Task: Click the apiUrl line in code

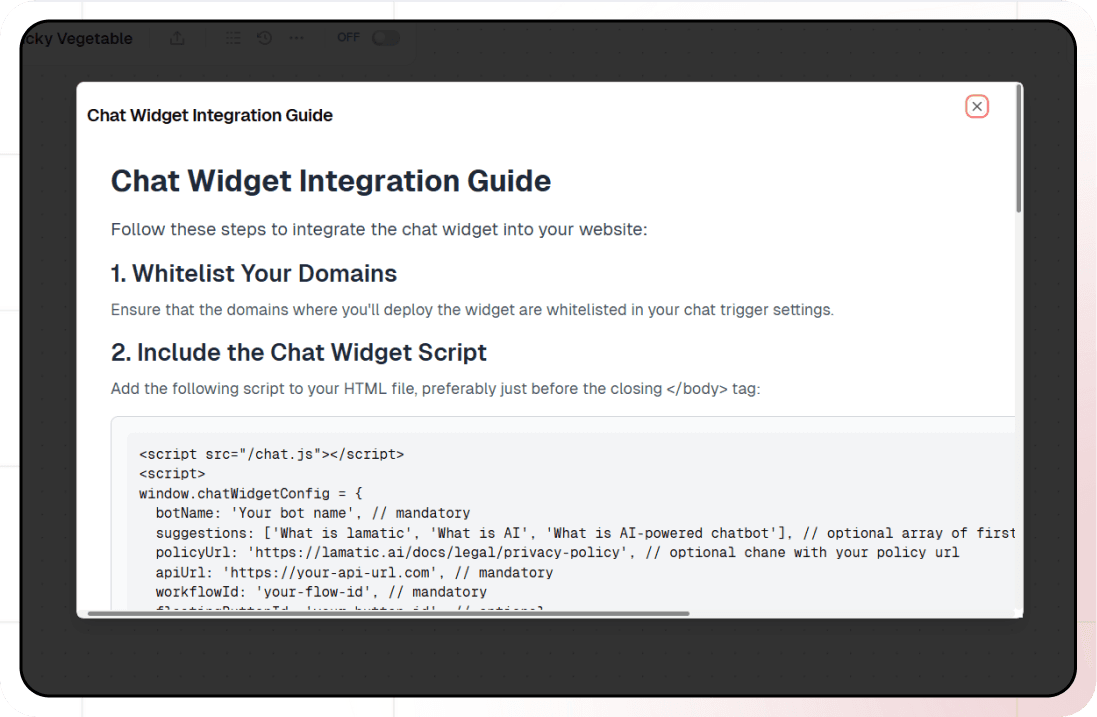Action: click(x=354, y=573)
